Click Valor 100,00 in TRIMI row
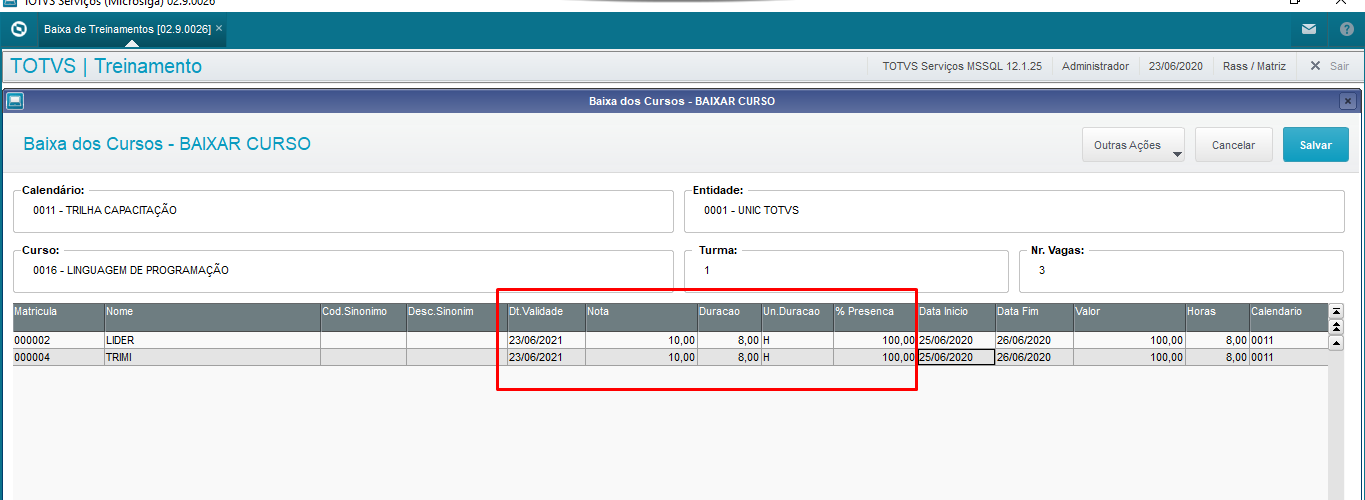 click(1129, 357)
